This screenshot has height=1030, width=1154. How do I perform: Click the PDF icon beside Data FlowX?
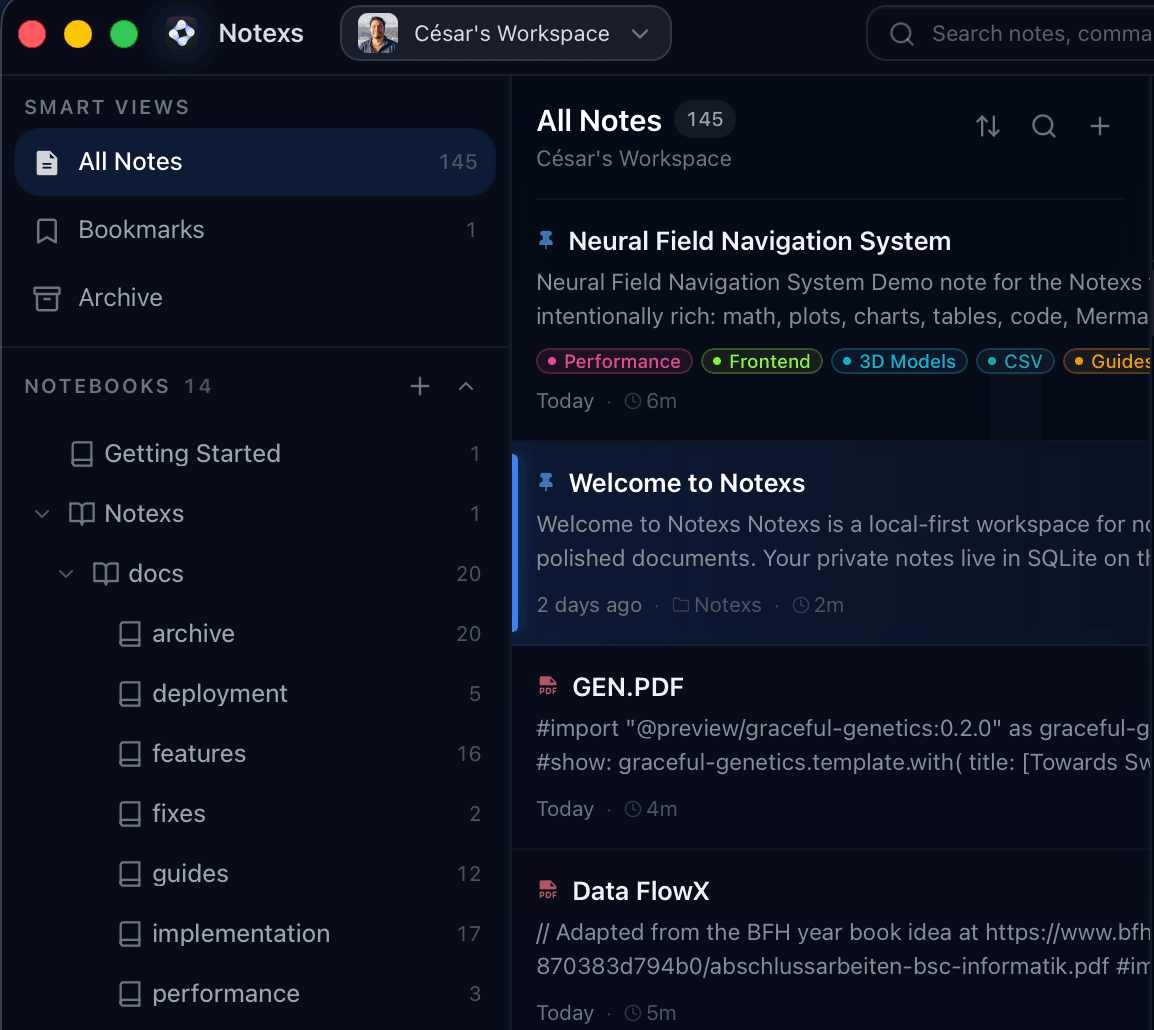point(548,889)
